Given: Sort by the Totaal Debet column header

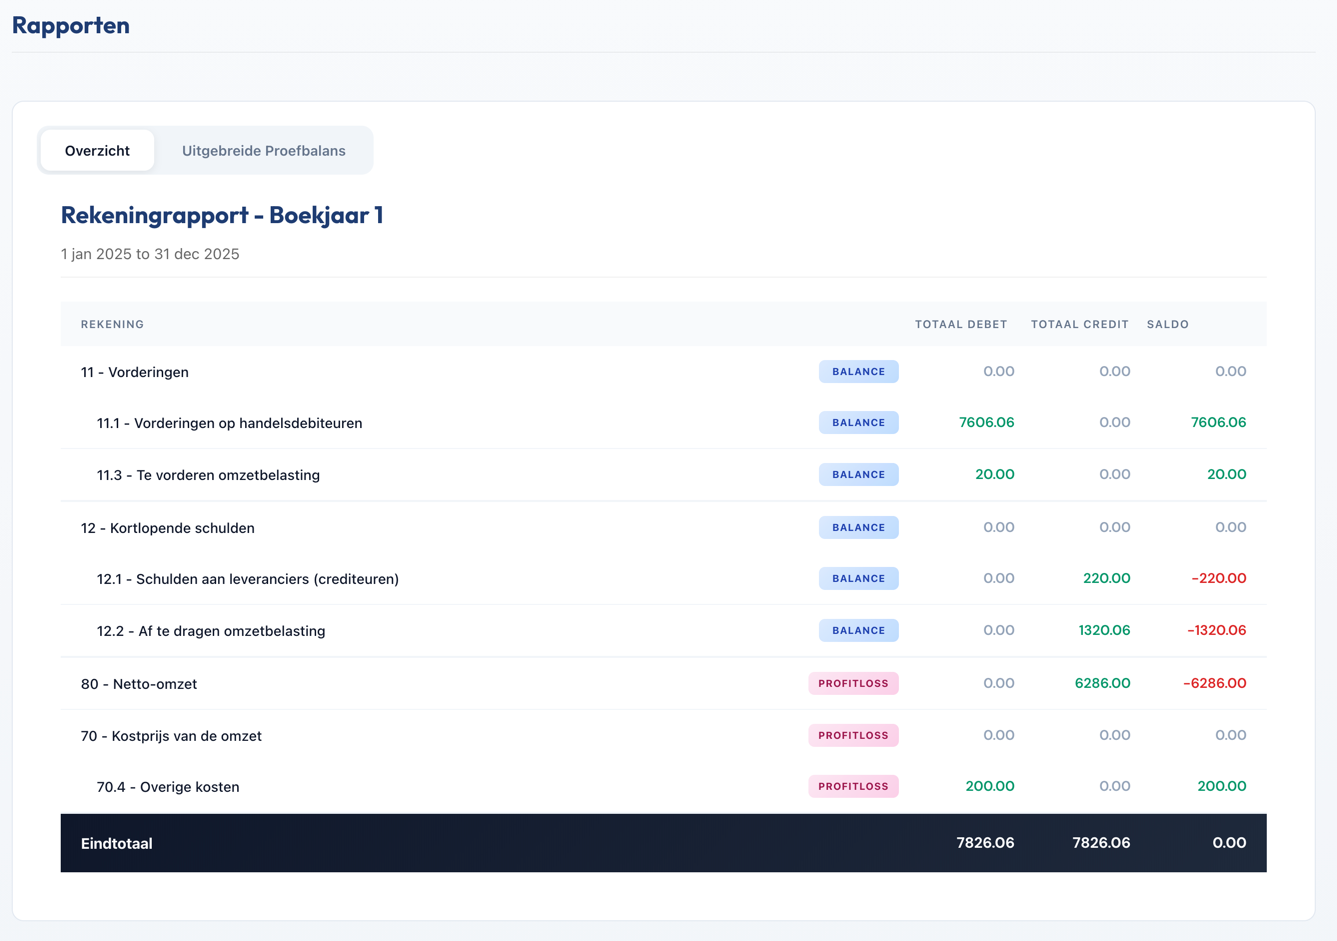Looking at the screenshot, I should [960, 324].
